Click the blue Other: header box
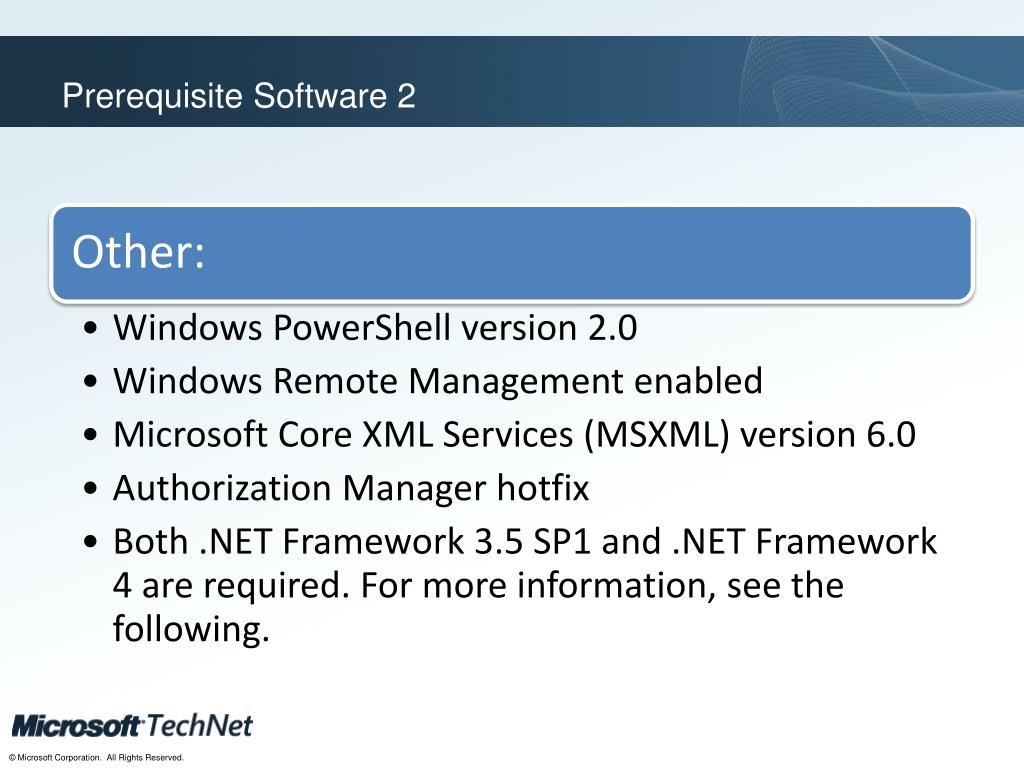This screenshot has height=768, width=1024. 511,253
